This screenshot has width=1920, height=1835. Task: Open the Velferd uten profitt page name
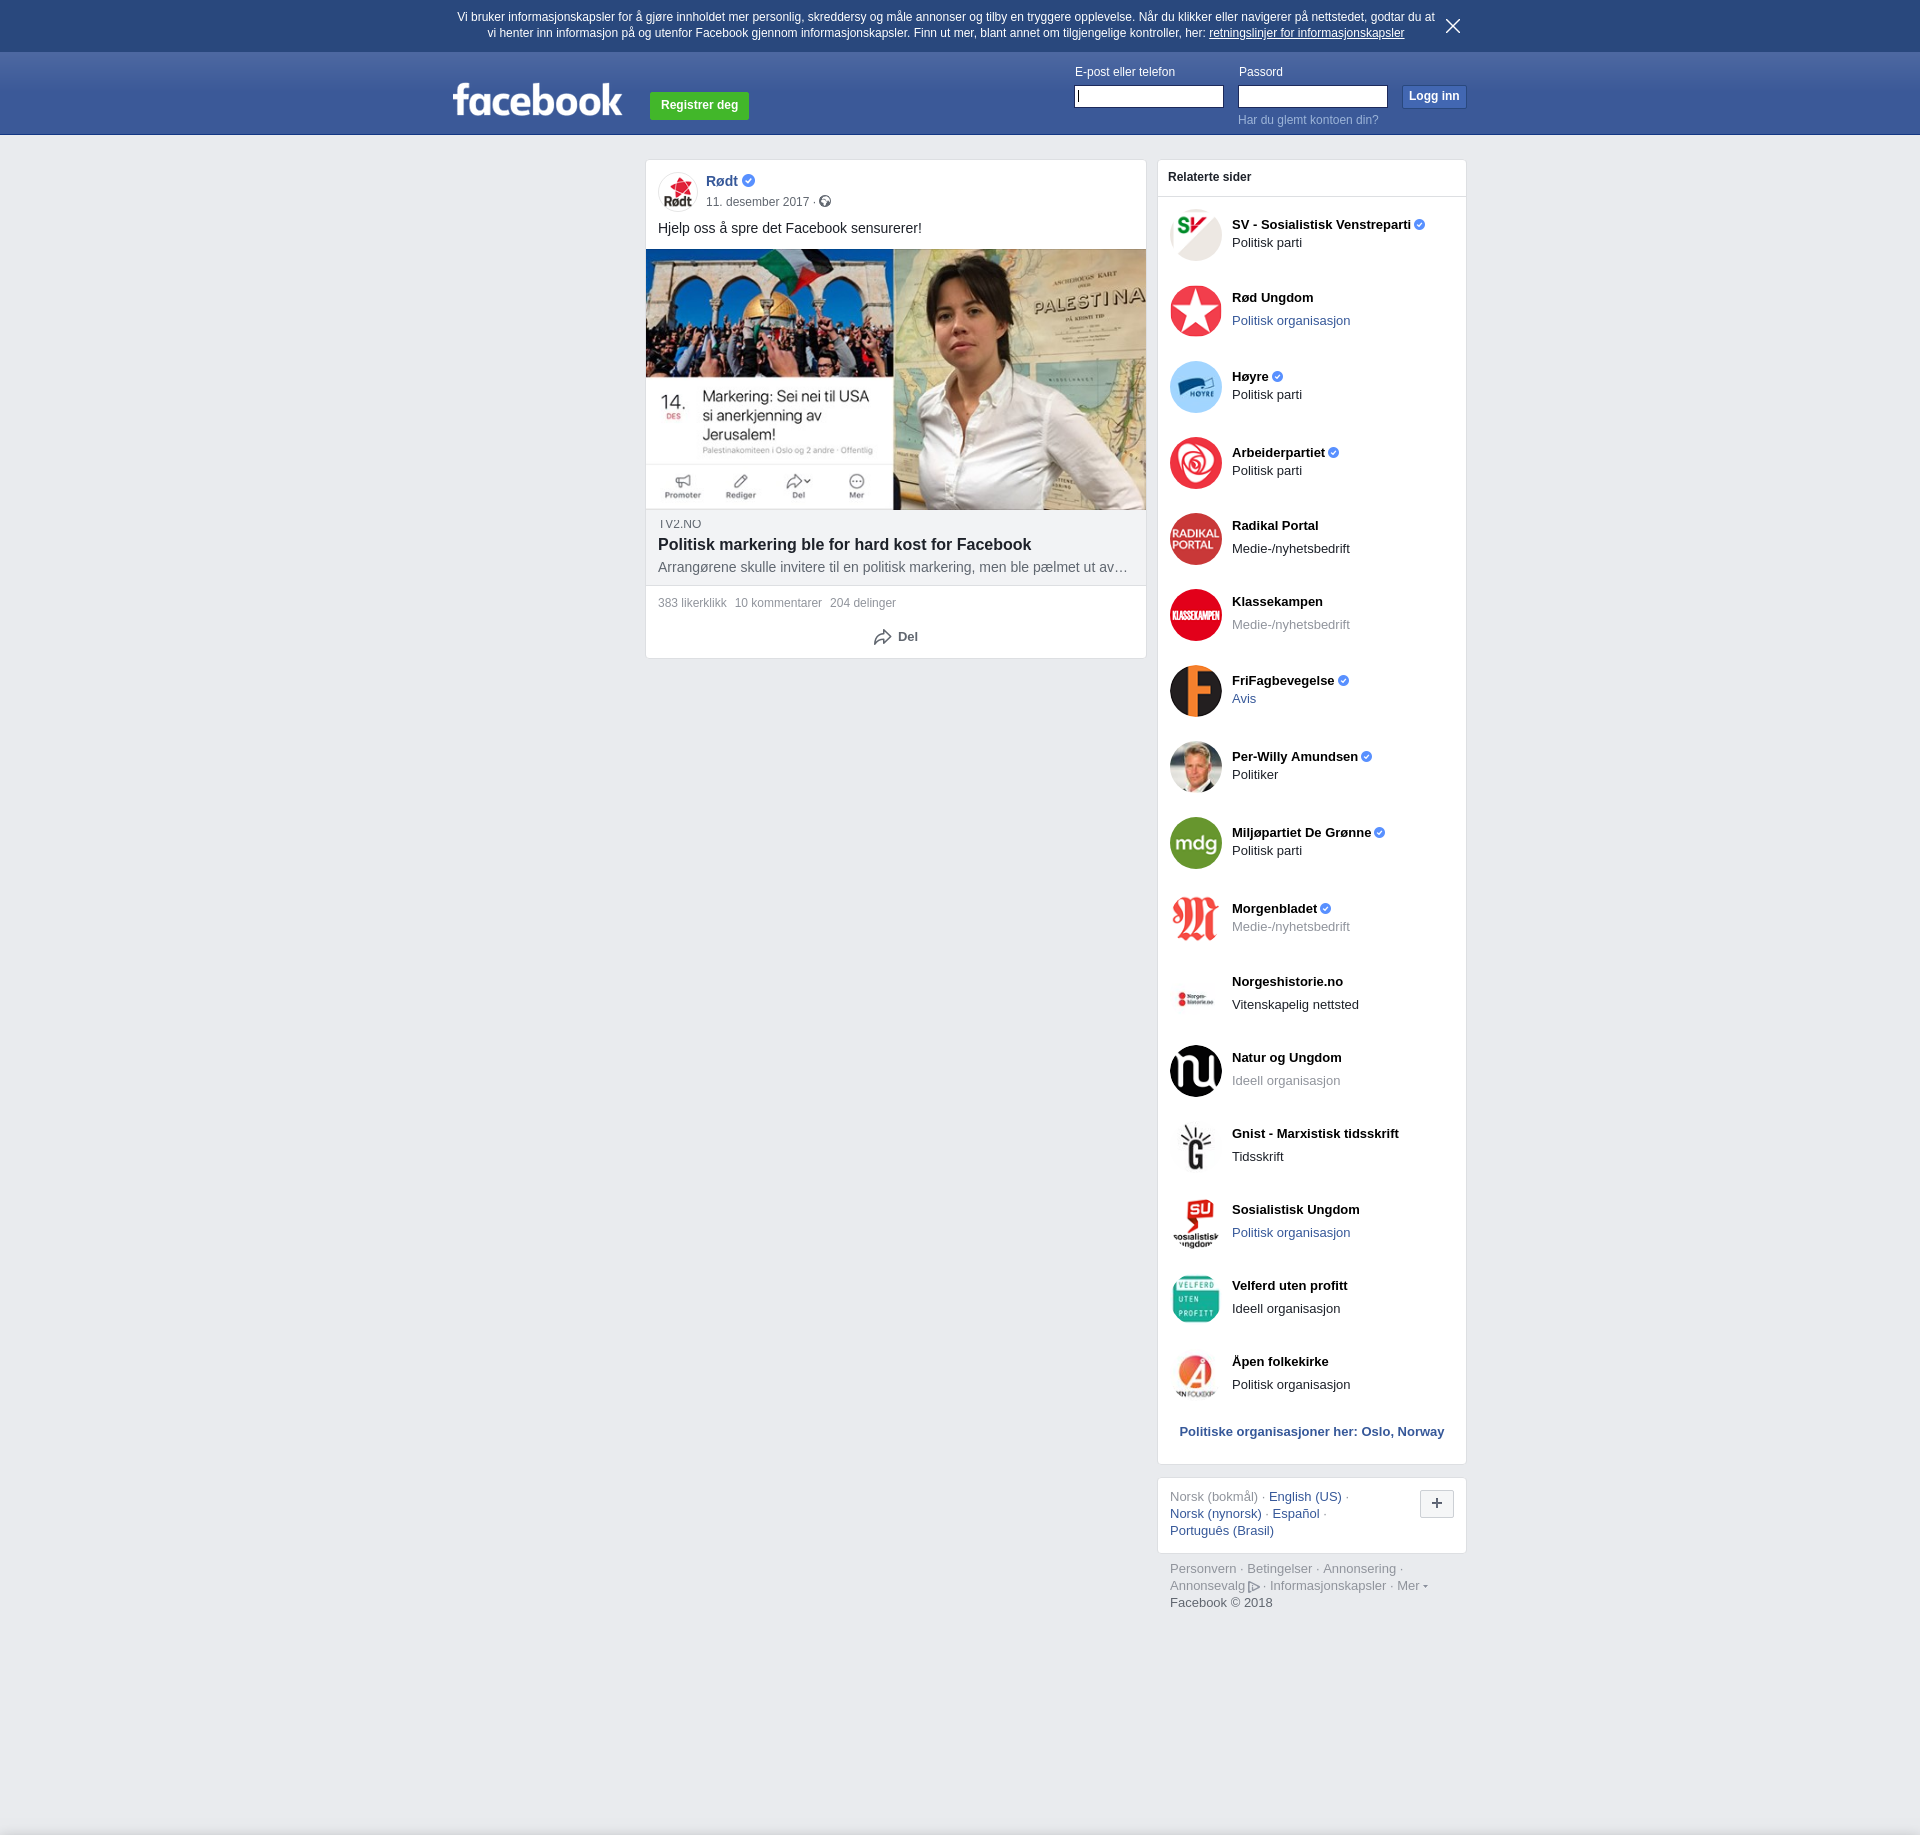[x=1289, y=1286]
